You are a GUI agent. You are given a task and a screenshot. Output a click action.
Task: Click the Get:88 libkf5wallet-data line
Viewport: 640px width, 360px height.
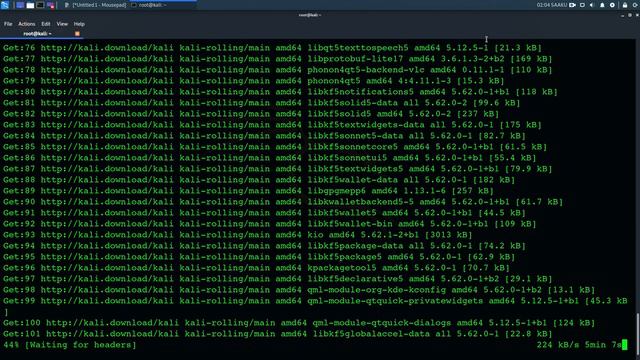259,180
